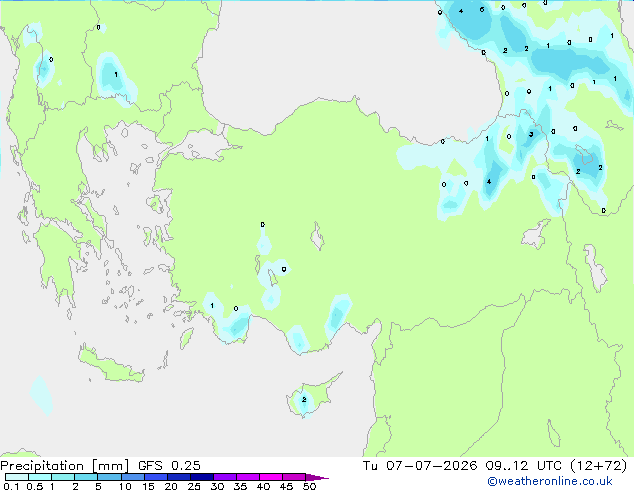Image resolution: width=634 pixels, height=490 pixels.
Task: Click the '(12+72)' forecast offset text
Action: (598, 466)
